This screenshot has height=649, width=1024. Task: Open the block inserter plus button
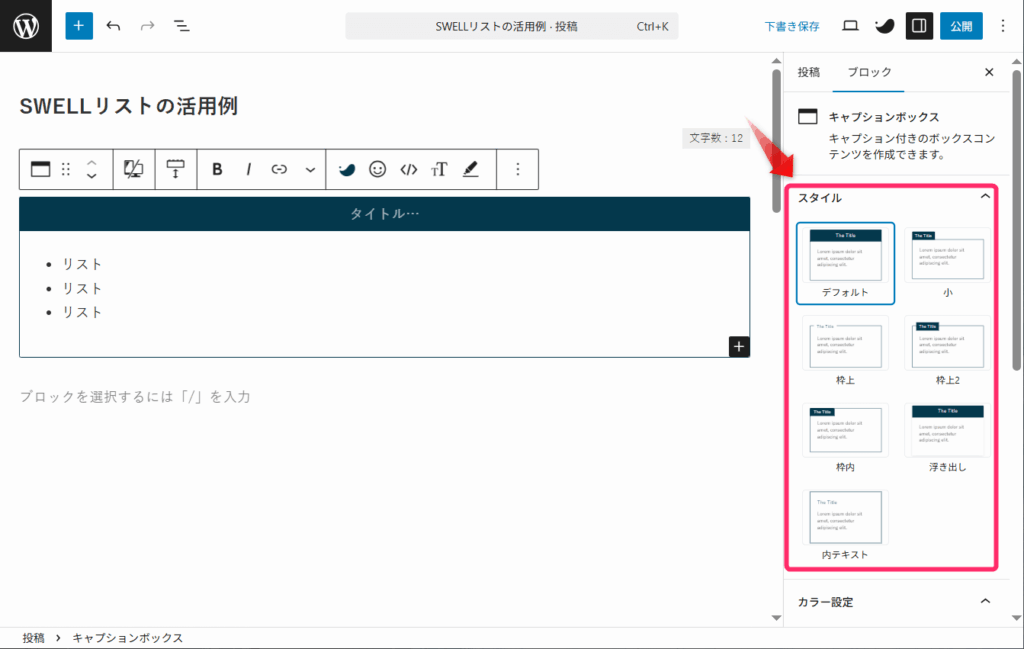point(78,25)
